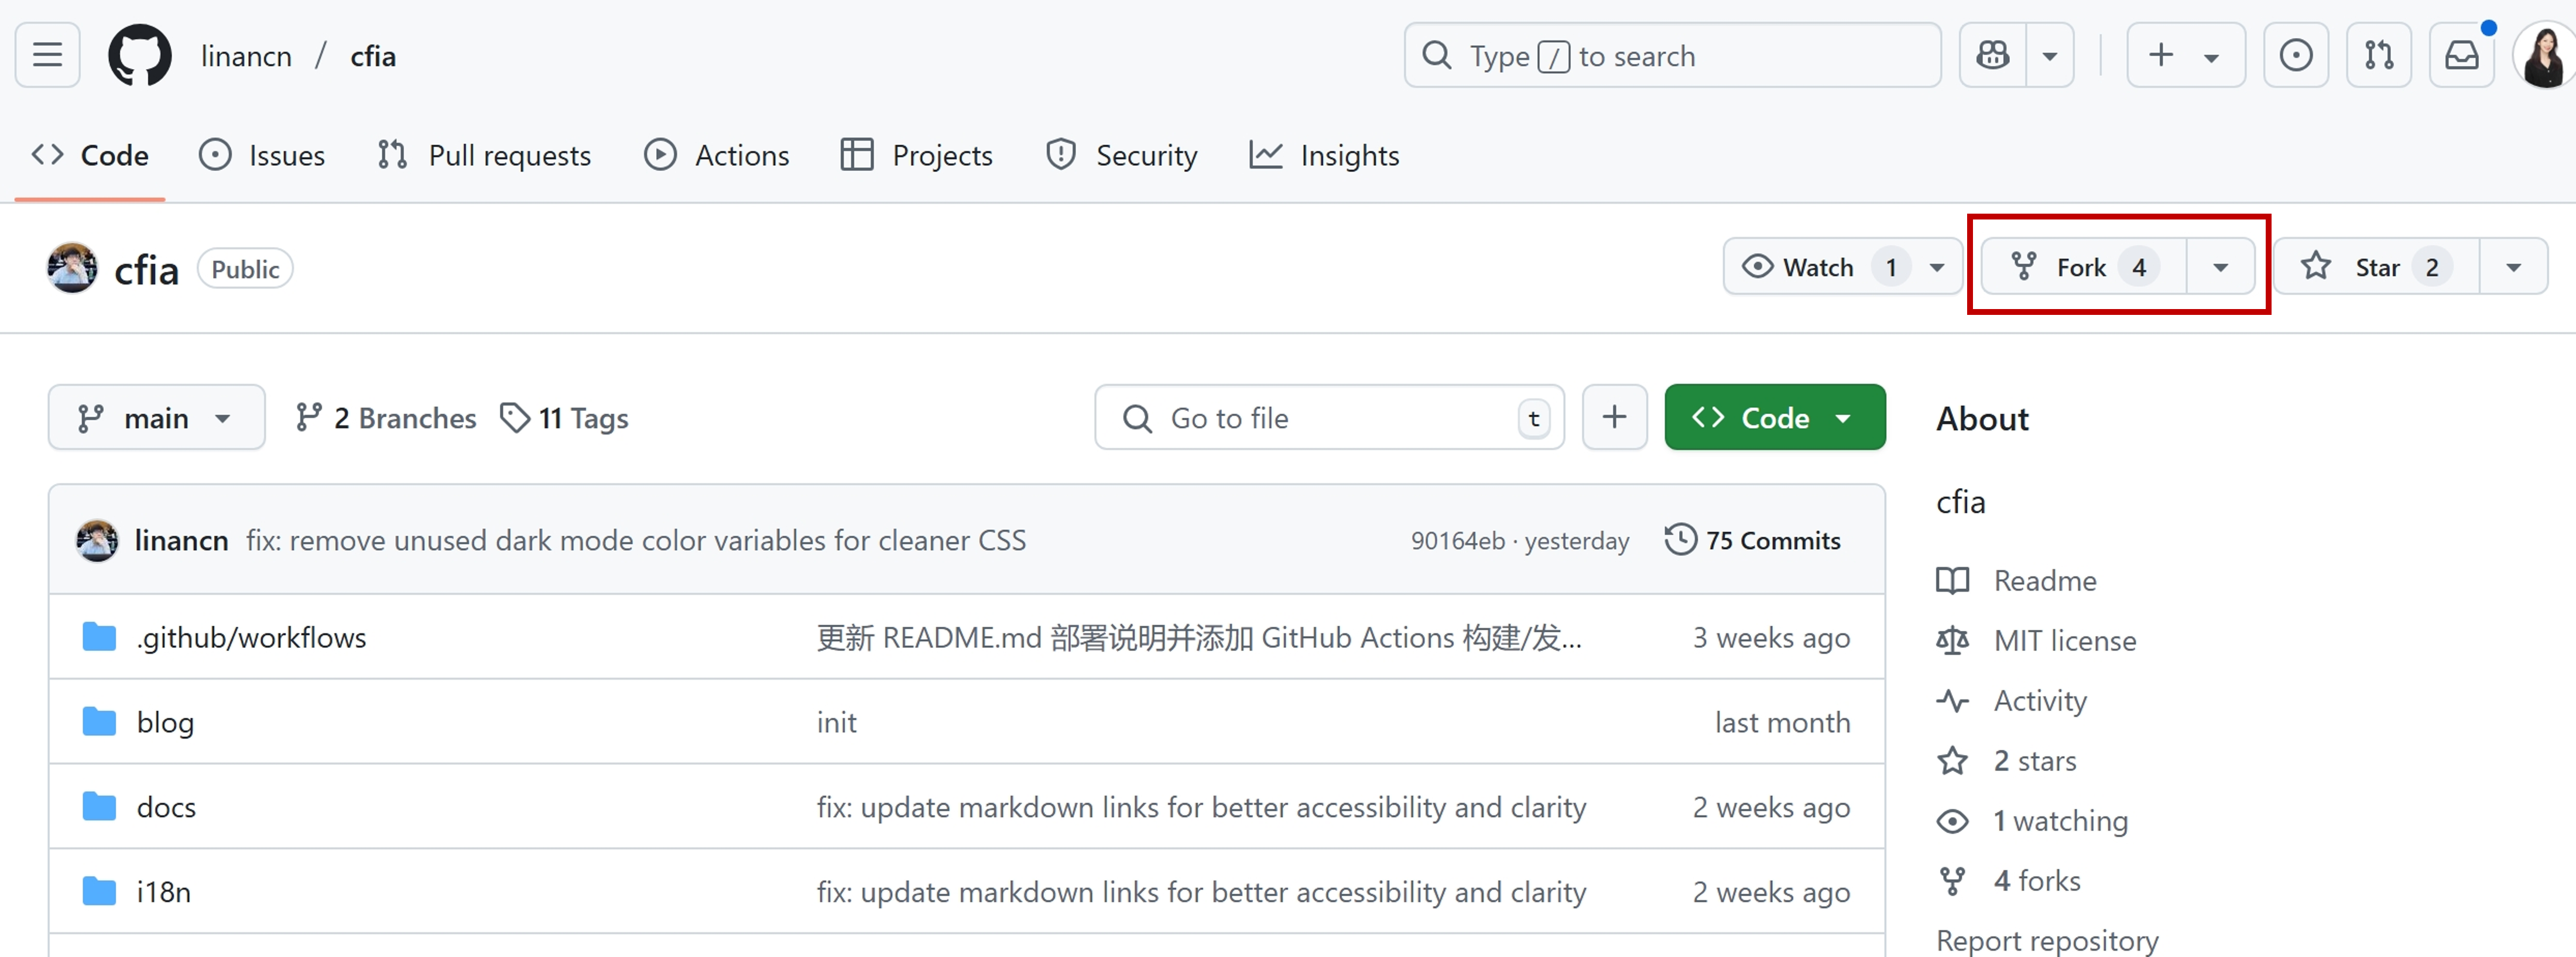
Task: Star the cfia repository
Action: [2376, 267]
